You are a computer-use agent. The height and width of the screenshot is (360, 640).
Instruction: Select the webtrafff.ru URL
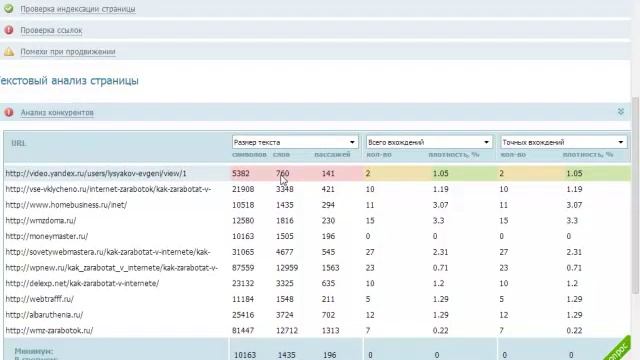(40, 299)
